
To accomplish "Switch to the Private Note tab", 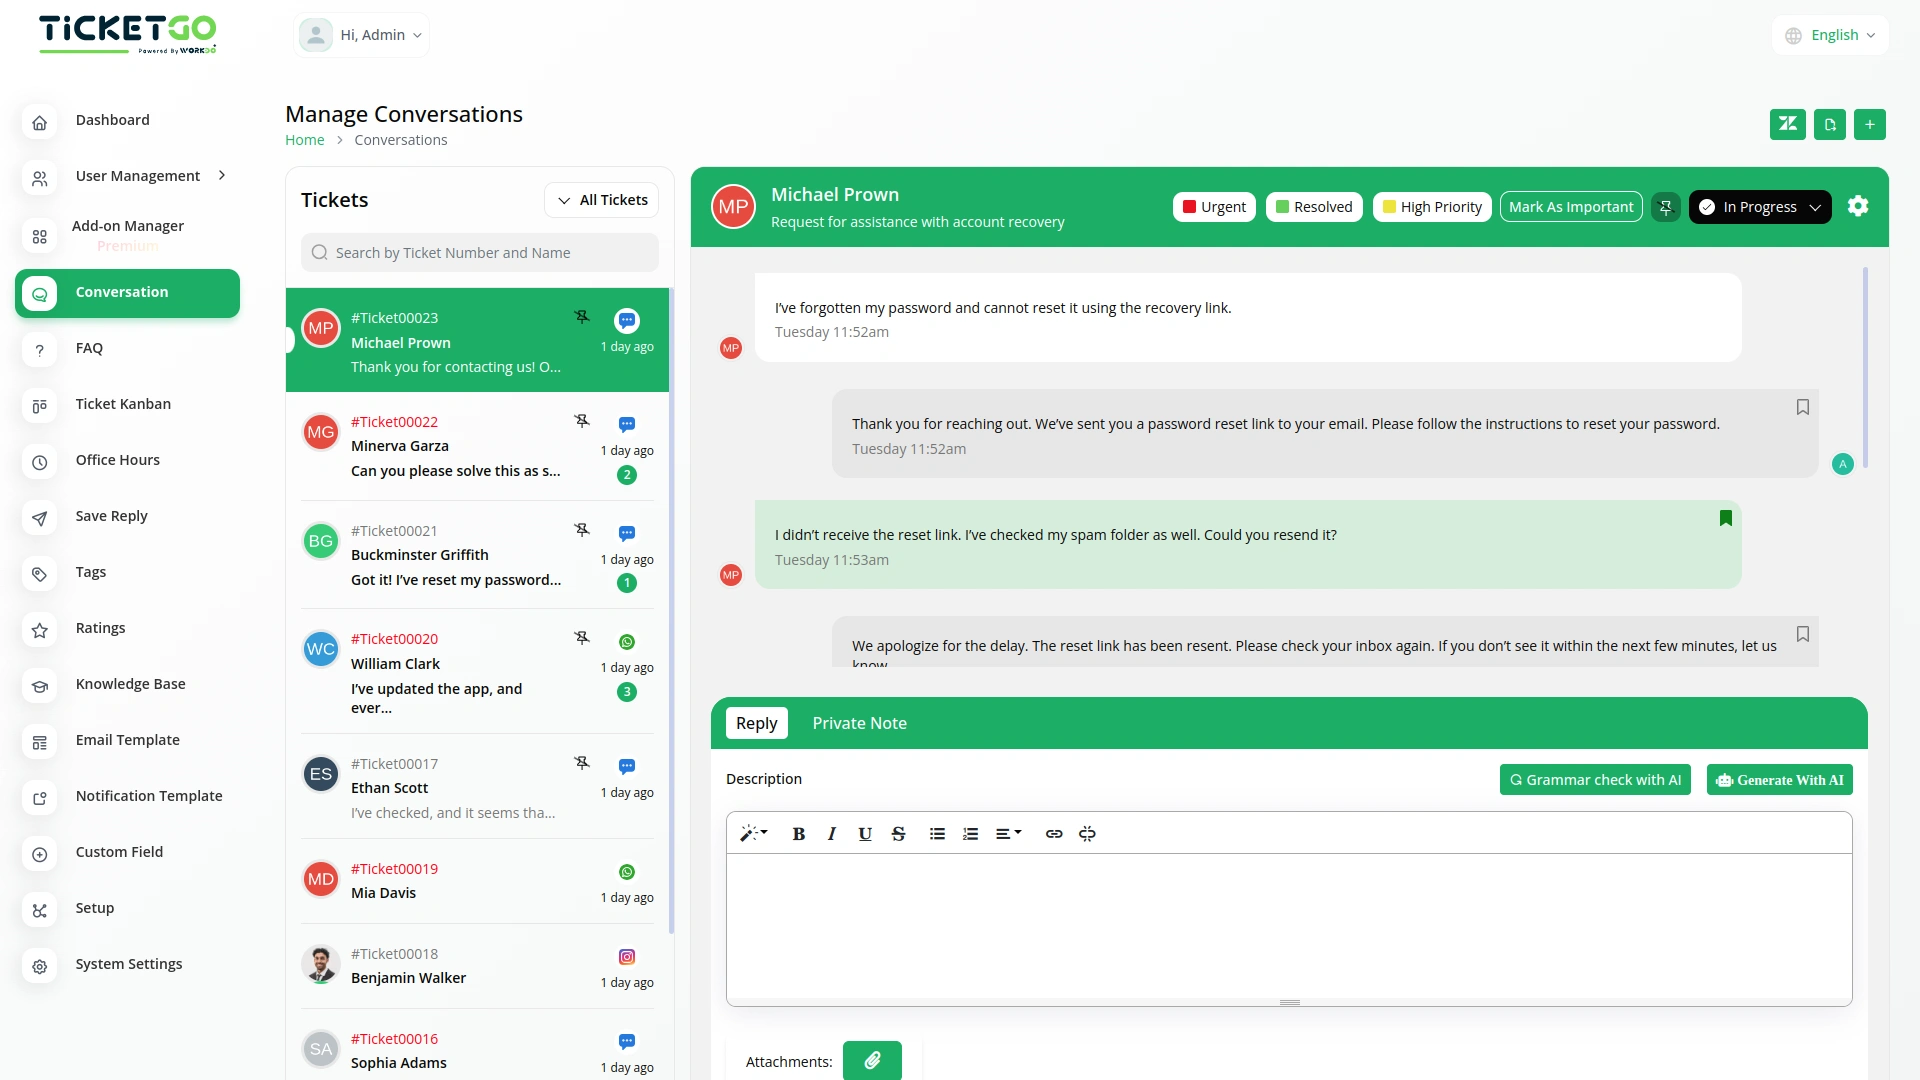I will coord(859,723).
